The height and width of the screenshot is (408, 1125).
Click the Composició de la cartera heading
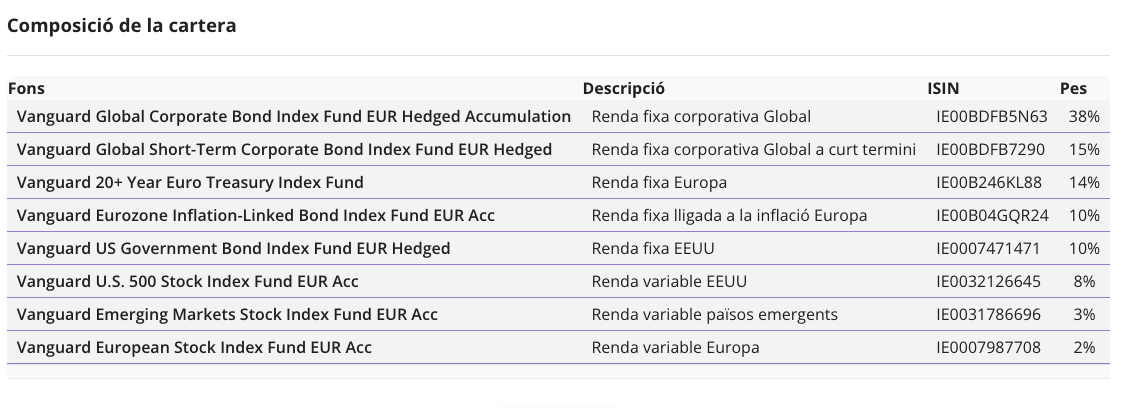pyautogui.click(x=121, y=25)
